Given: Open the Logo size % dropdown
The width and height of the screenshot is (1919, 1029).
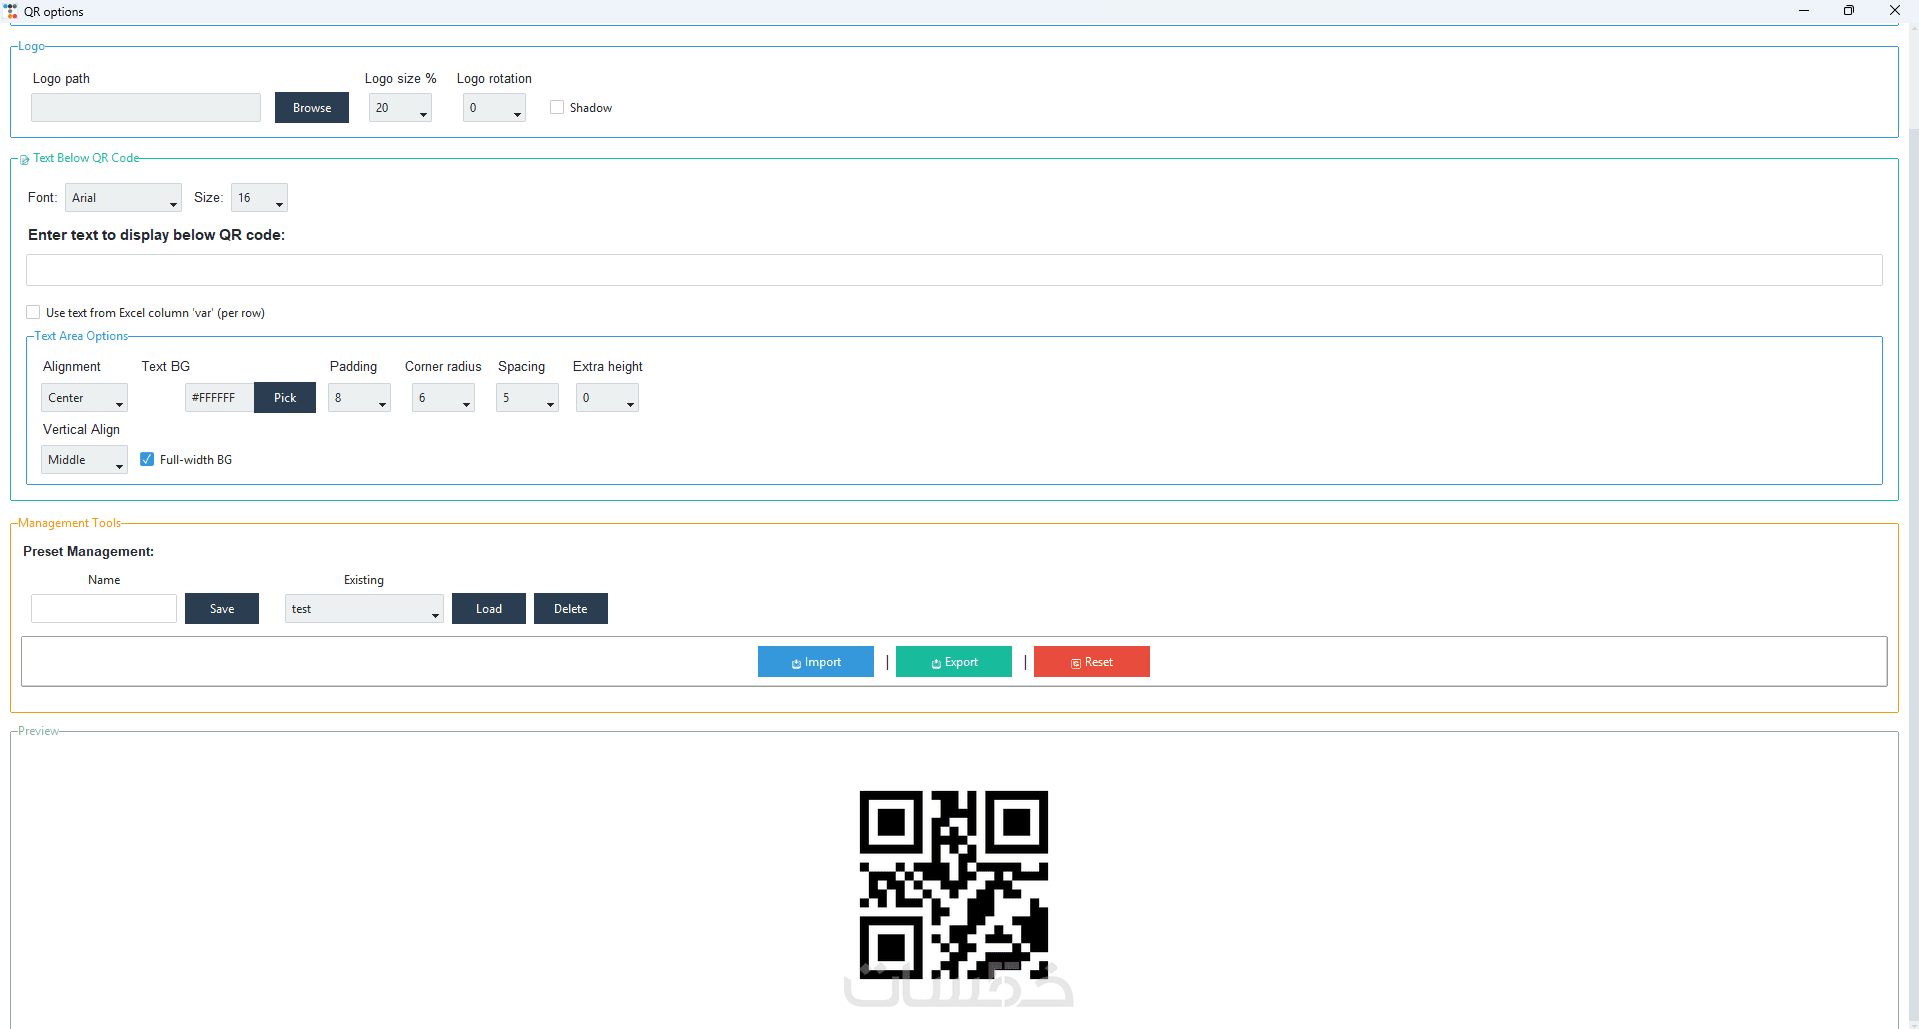Looking at the screenshot, I should click(x=400, y=108).
